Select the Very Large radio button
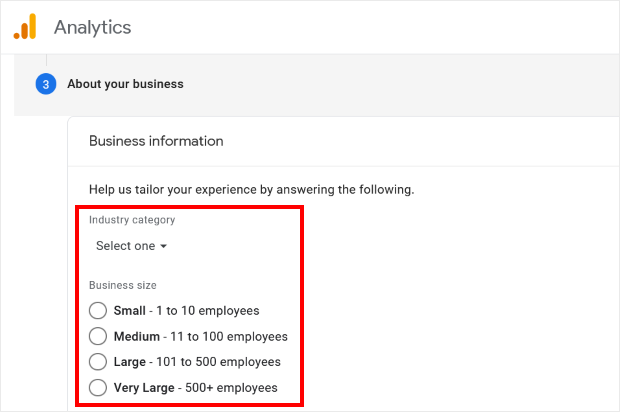 point(98,387)
